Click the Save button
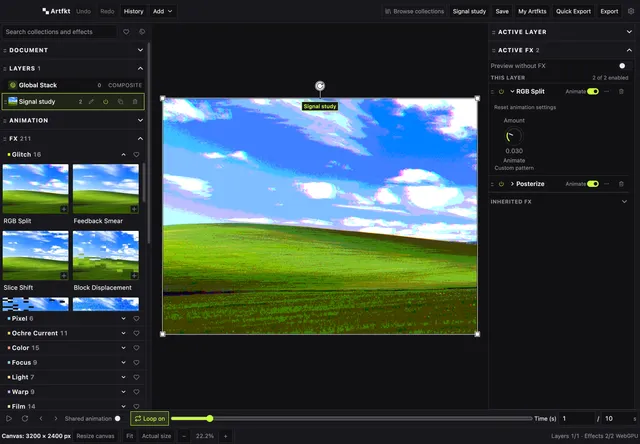This screenshot has width=640, height=444. pyautogui.click(x=502, y=11)
